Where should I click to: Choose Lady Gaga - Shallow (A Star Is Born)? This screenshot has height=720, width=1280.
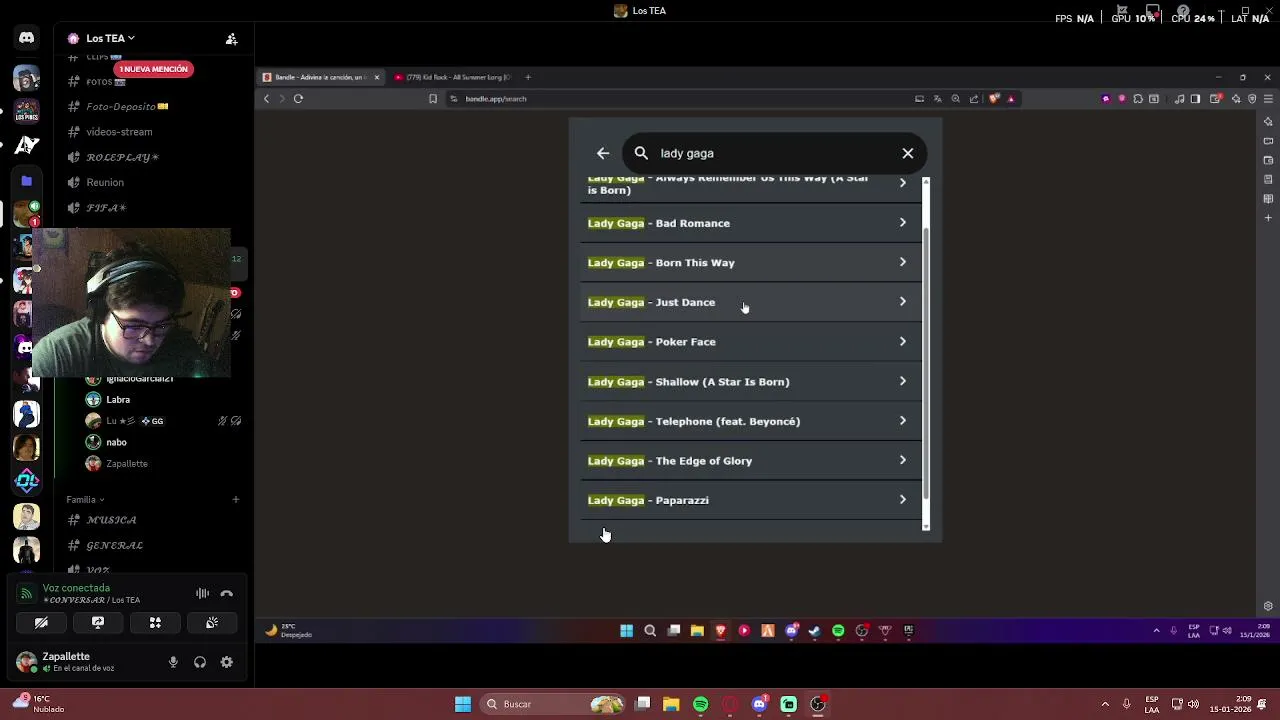(x=750, y=381)
